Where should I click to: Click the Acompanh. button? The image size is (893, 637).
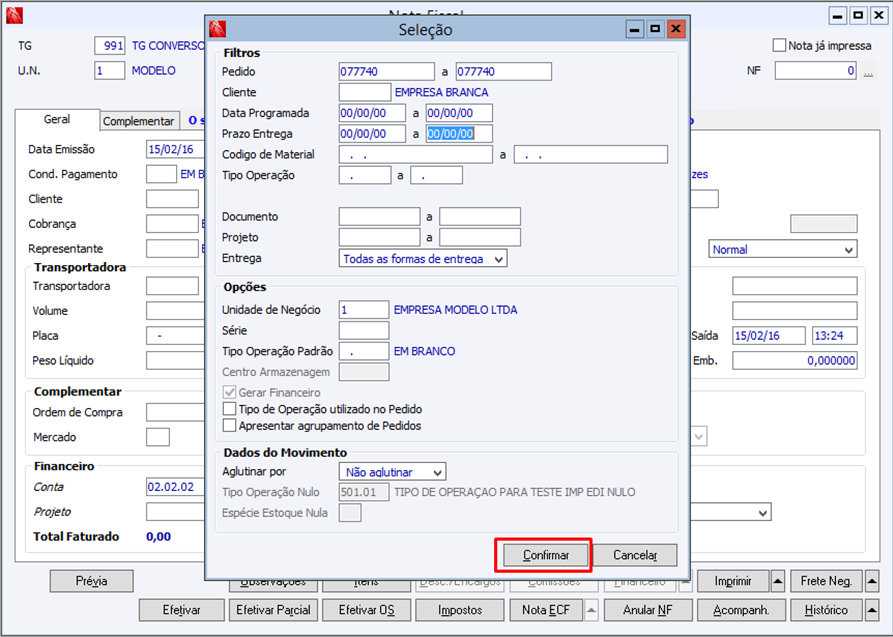(741, 610)
